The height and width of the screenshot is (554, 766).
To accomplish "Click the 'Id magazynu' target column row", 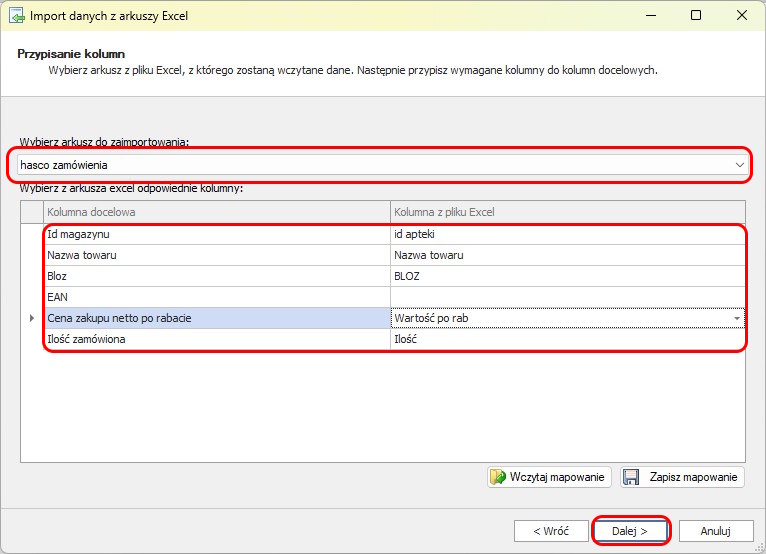I will [x=216, y=234].
